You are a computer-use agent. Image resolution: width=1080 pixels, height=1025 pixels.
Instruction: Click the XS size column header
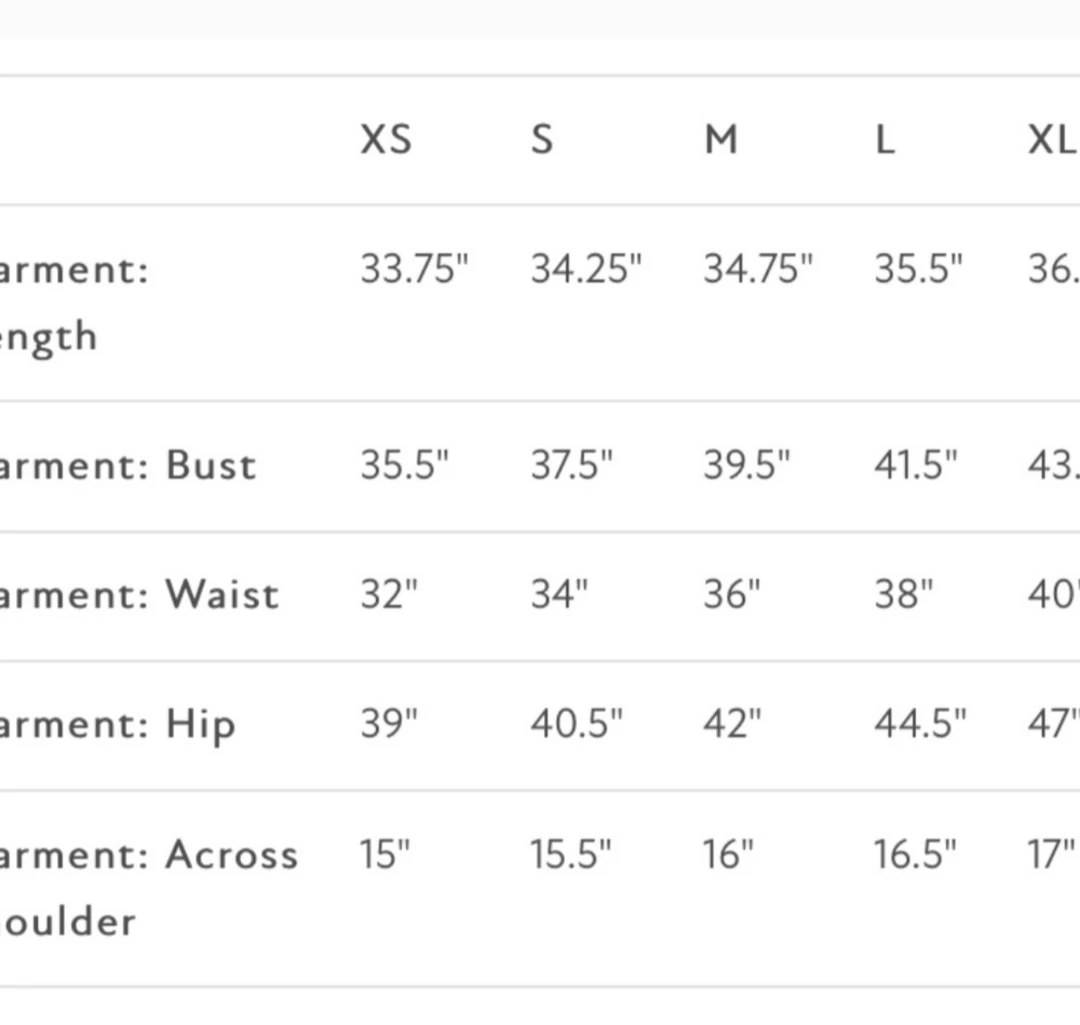pyautogui.click(x=386, y=140)
